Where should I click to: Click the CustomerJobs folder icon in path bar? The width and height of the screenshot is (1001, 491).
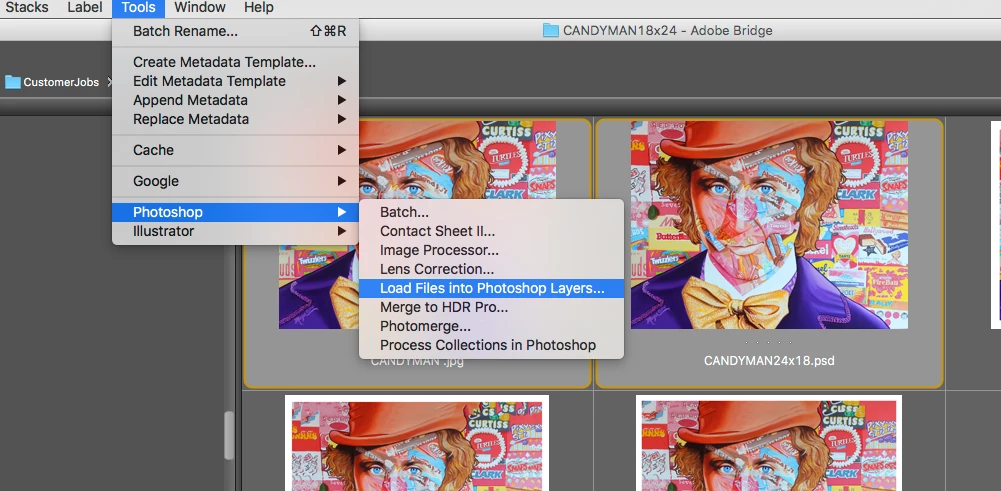[13, 82]
